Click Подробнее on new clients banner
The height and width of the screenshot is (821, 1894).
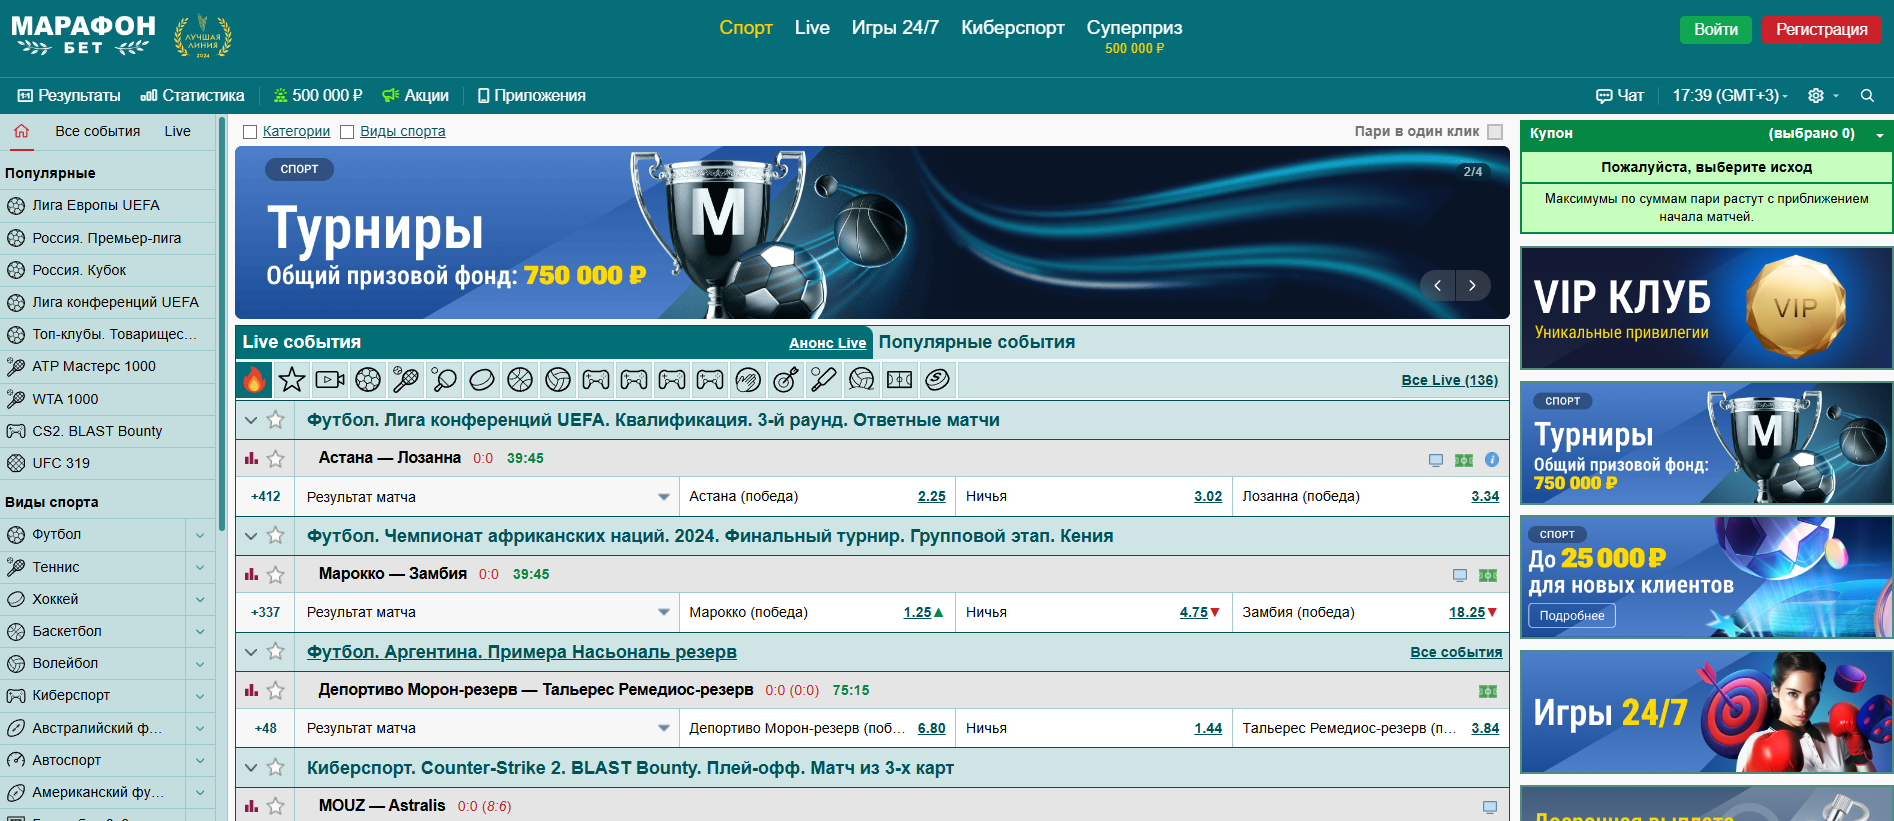point(1572,616)
